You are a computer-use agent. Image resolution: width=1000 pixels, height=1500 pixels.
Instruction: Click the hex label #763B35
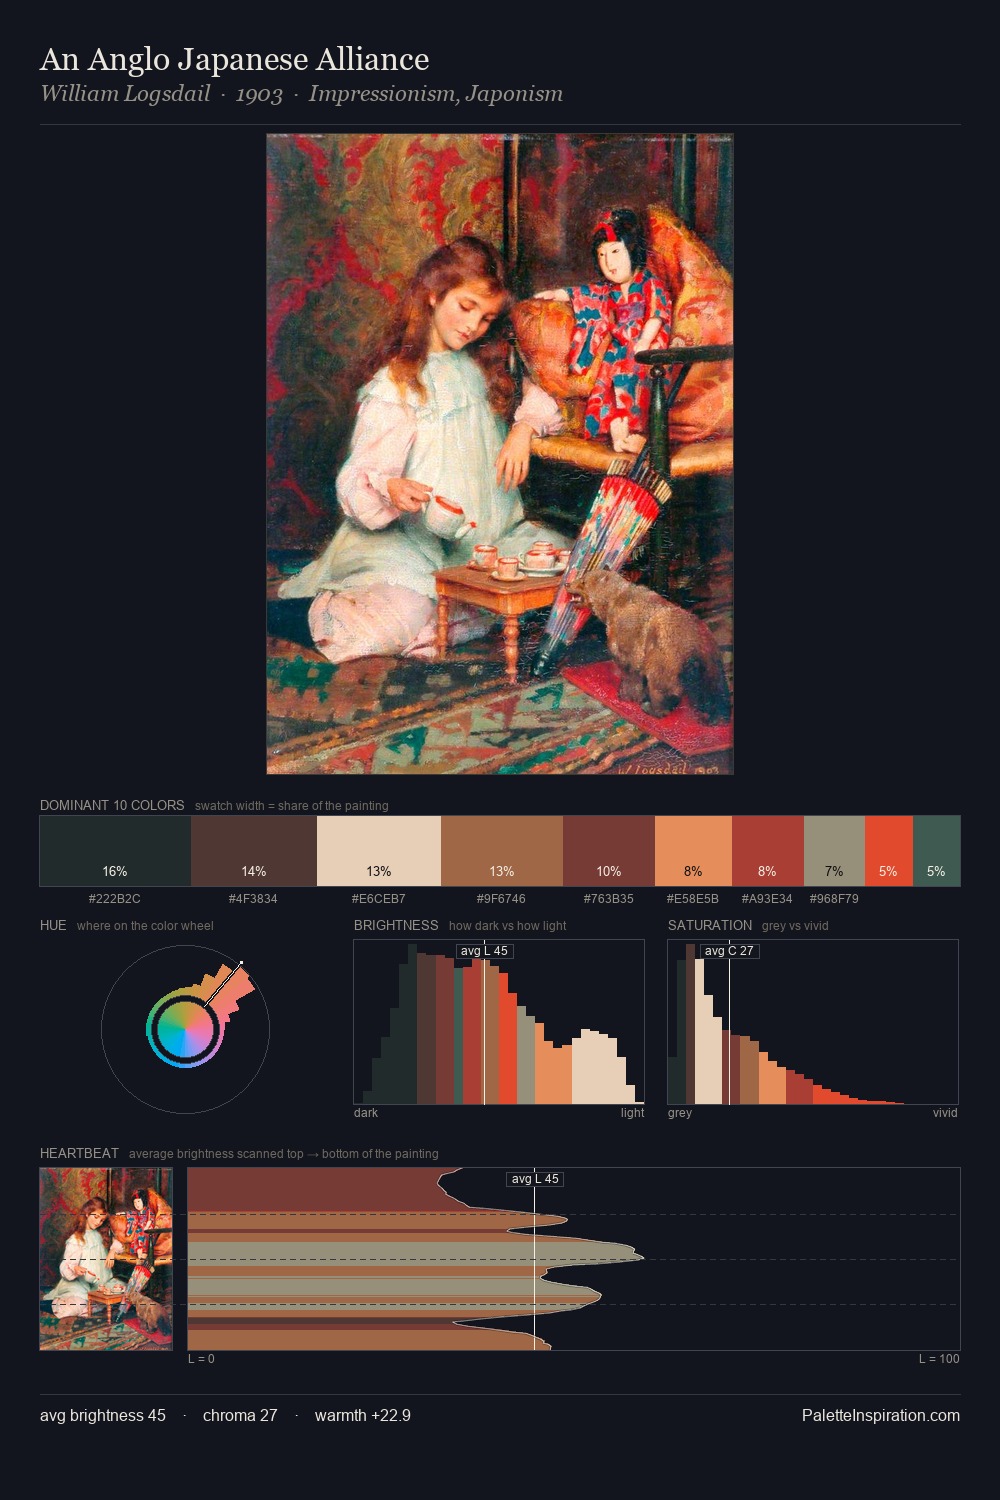(x=609, y=898)
